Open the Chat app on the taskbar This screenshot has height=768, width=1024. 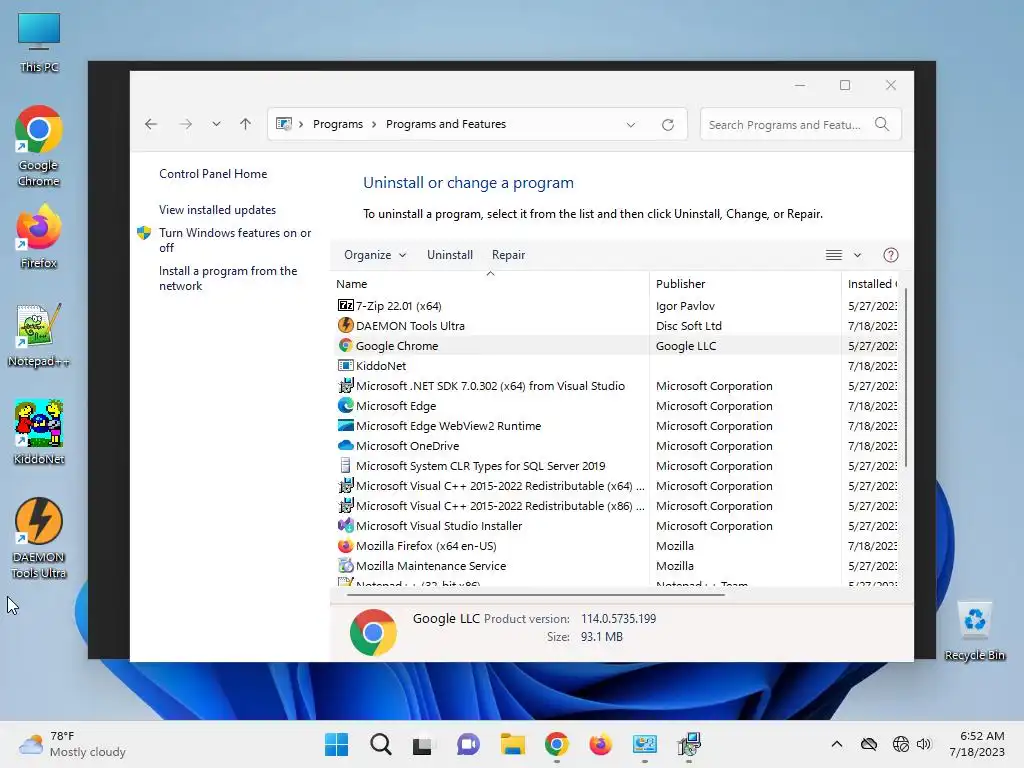point(468,744)
